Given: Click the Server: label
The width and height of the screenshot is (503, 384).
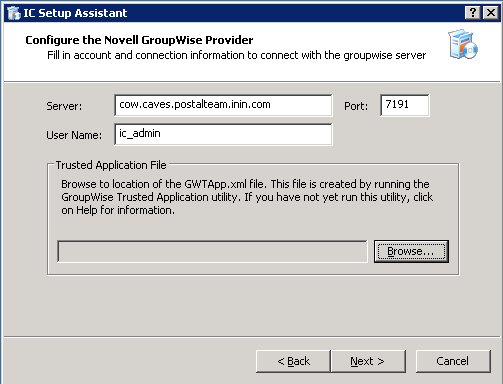Looking at the screenshot, I should click(64, 106).
